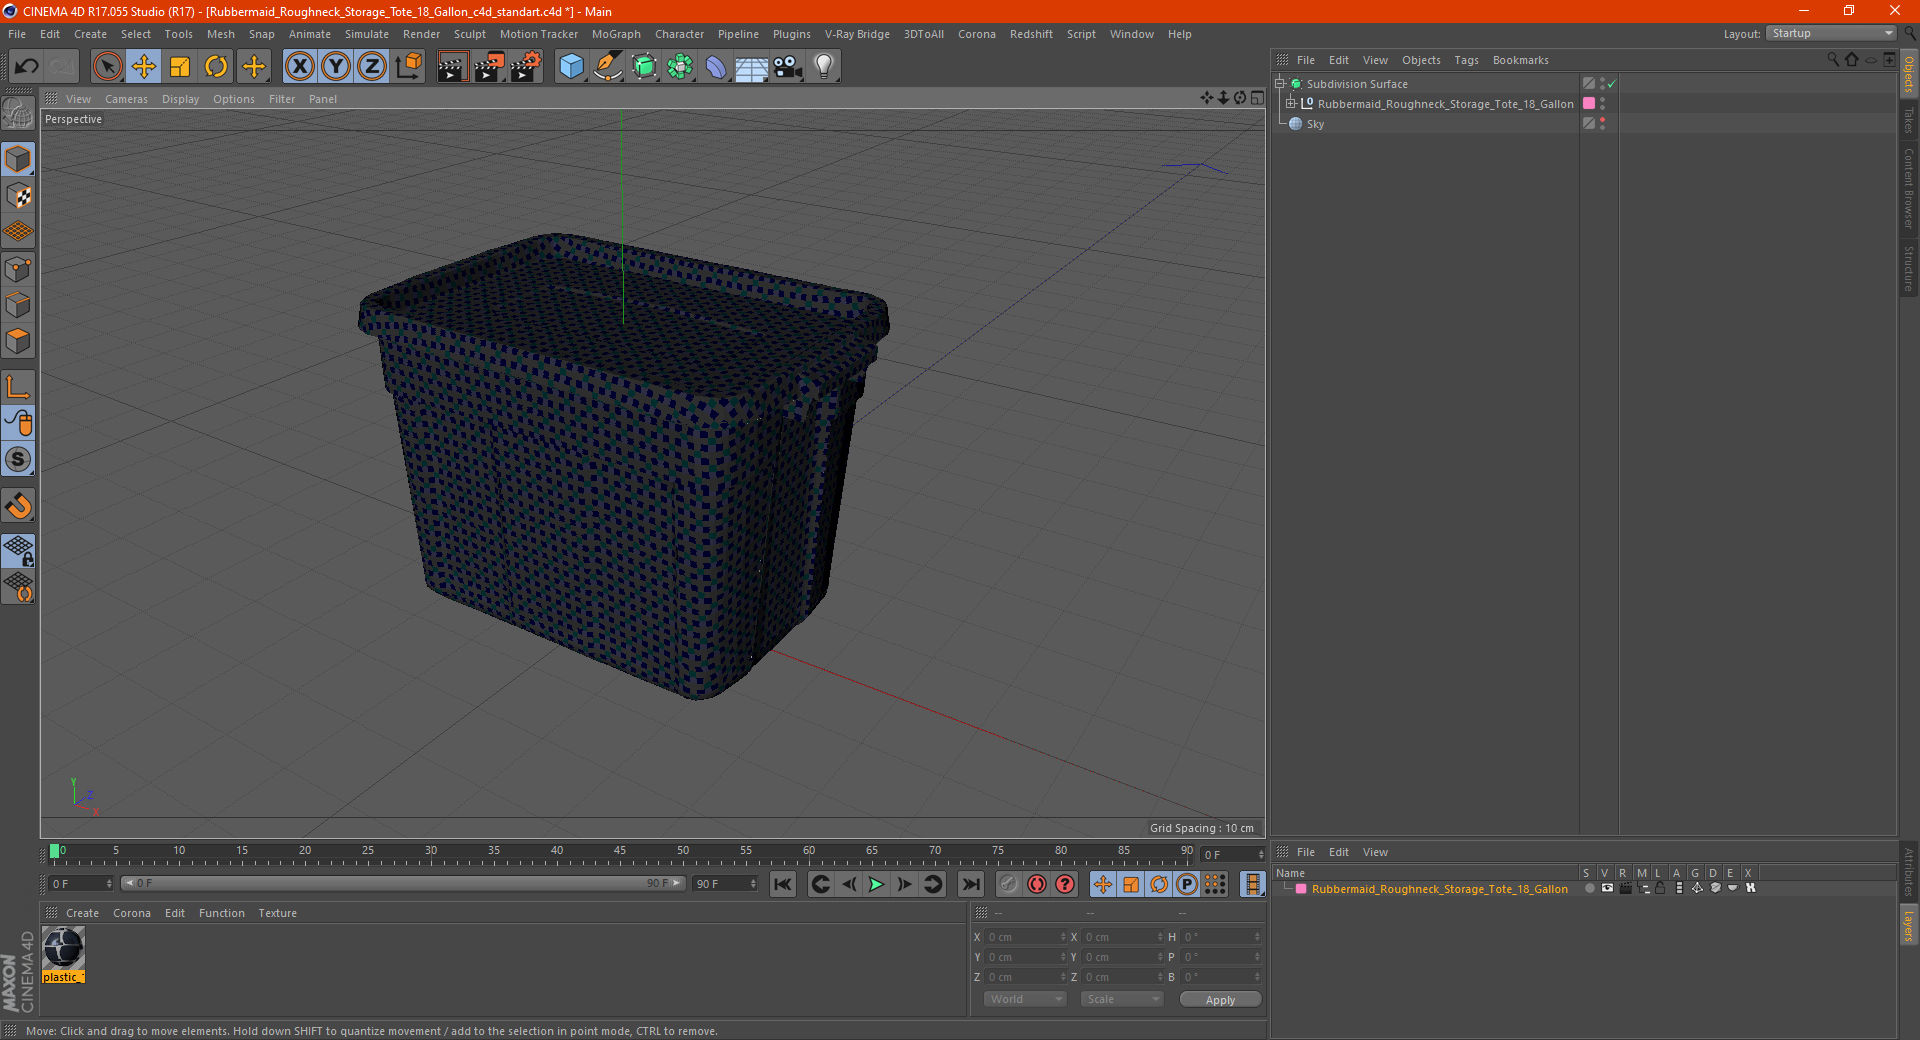Add a Camera object
1920x1040 pixels.
click(787, 67)
